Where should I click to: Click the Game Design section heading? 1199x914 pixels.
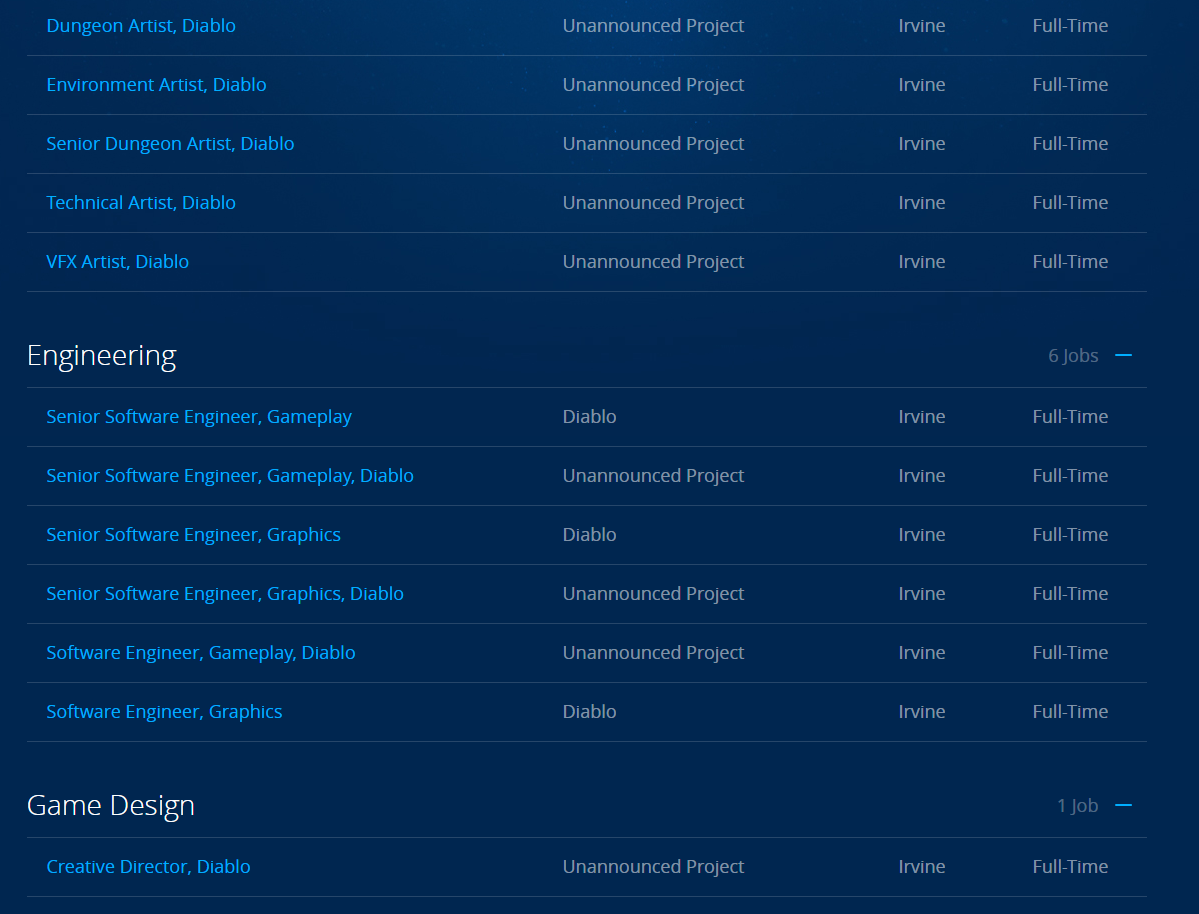click(x=111, y=805)
